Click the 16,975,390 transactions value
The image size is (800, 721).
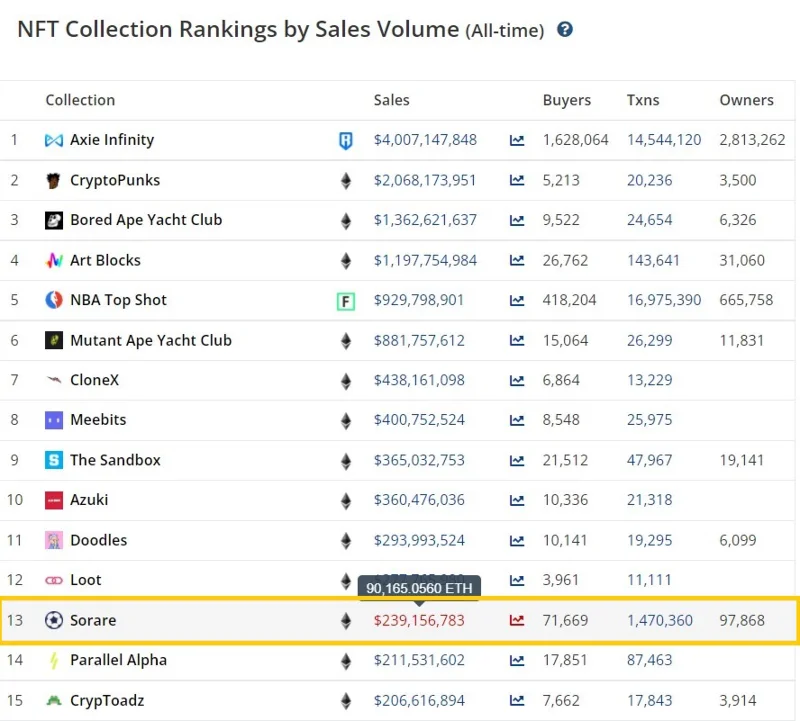664,300
